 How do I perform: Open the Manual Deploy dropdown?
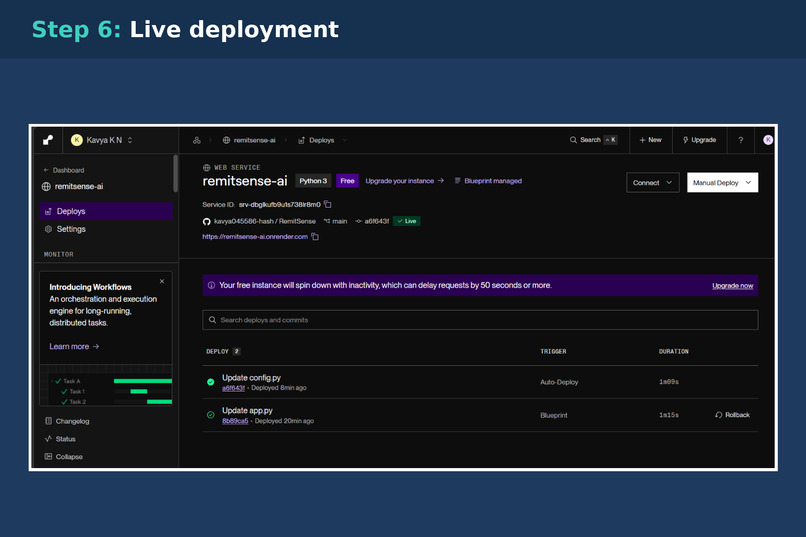pos(722,182)
